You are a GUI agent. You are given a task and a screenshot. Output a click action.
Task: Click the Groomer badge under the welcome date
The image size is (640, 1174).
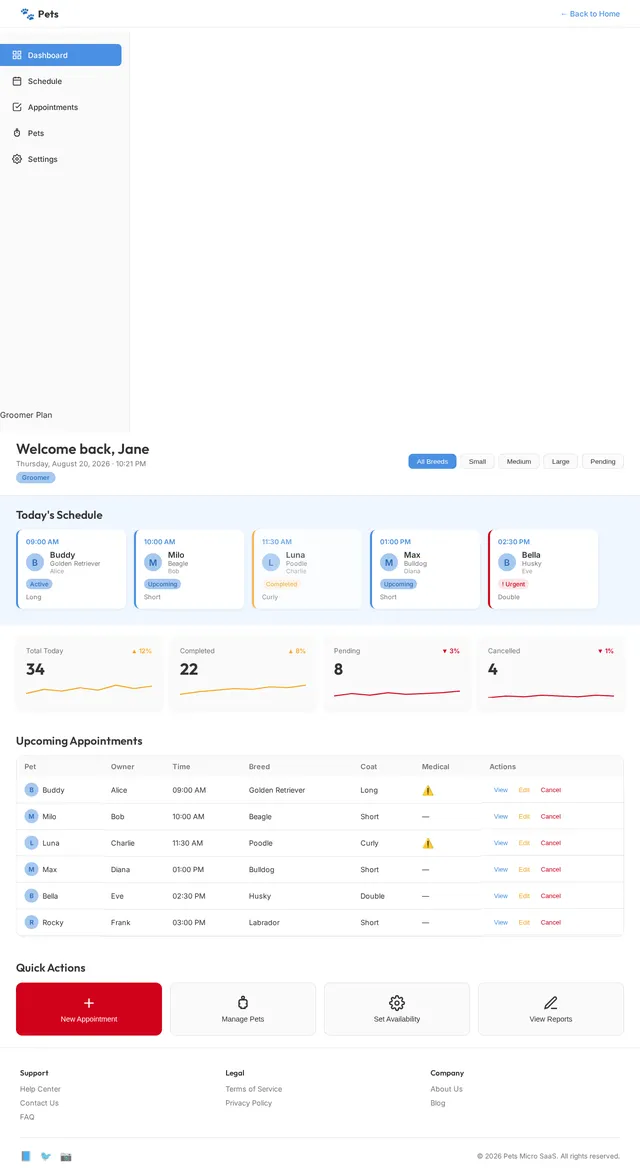(x=36, y=478)
